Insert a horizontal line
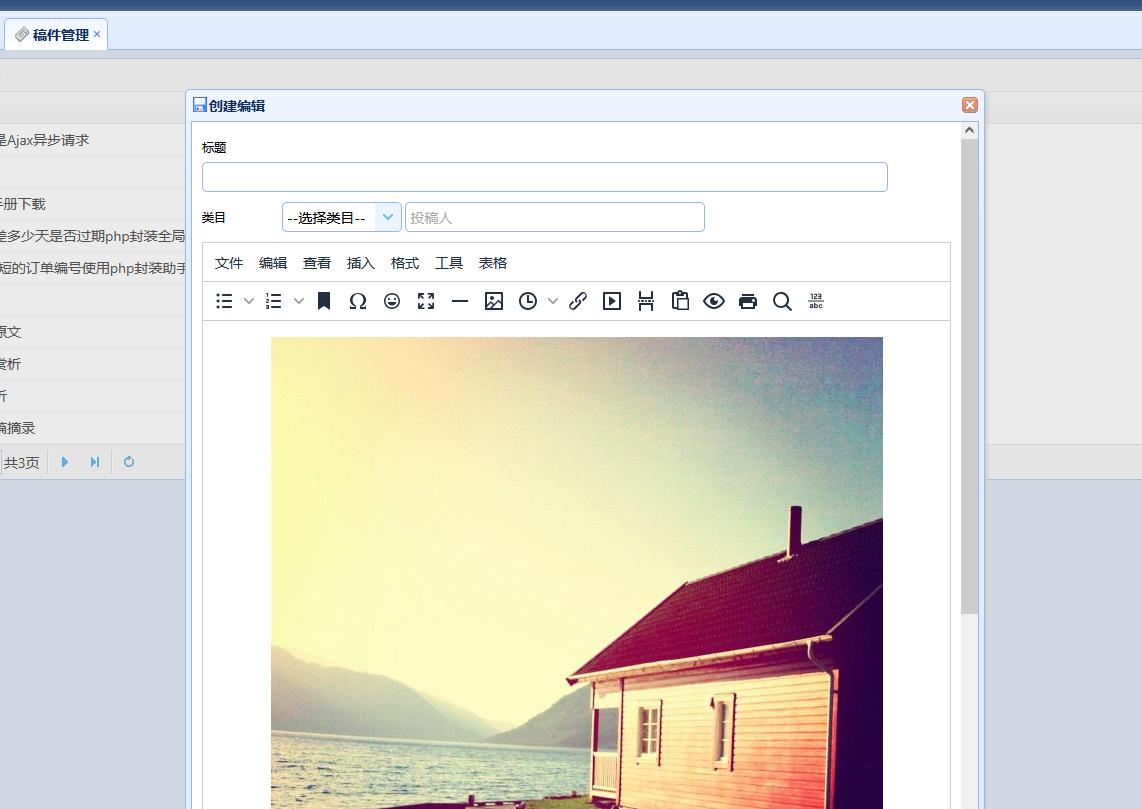Image resolution: width=1142 pixels, height=809 pixels. [x=460, y=301]
